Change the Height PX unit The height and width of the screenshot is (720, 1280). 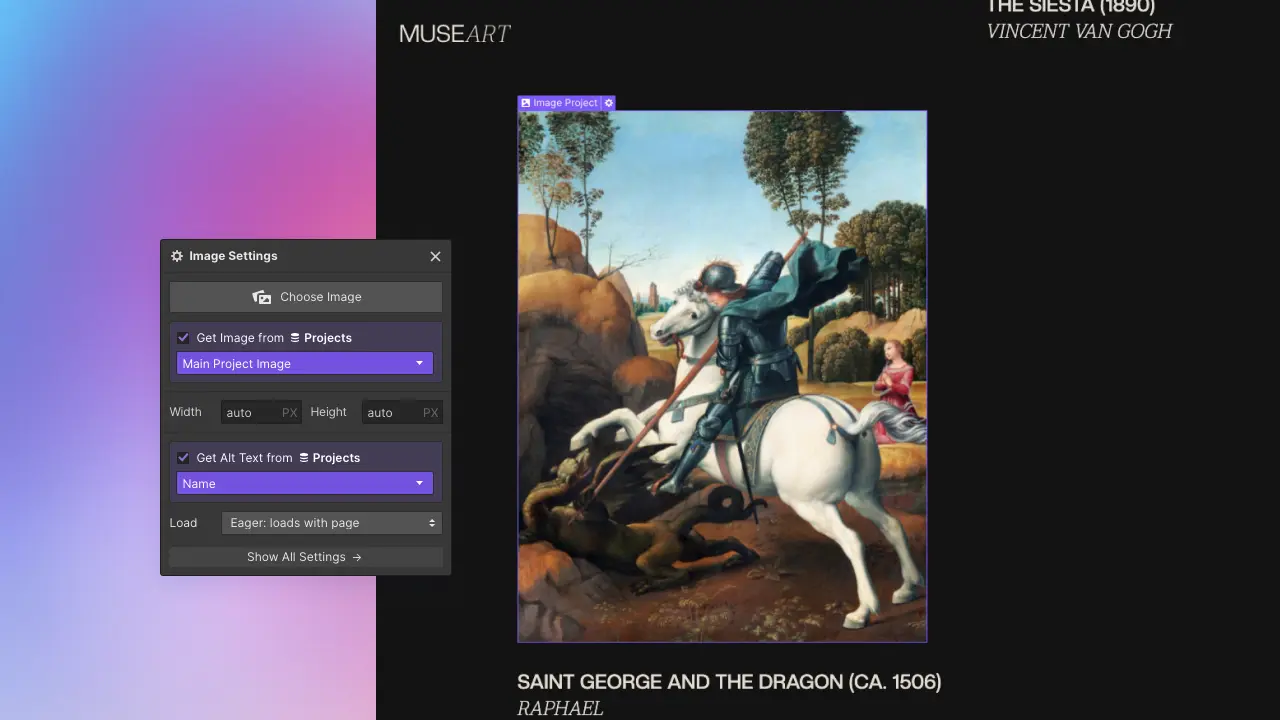431,412
